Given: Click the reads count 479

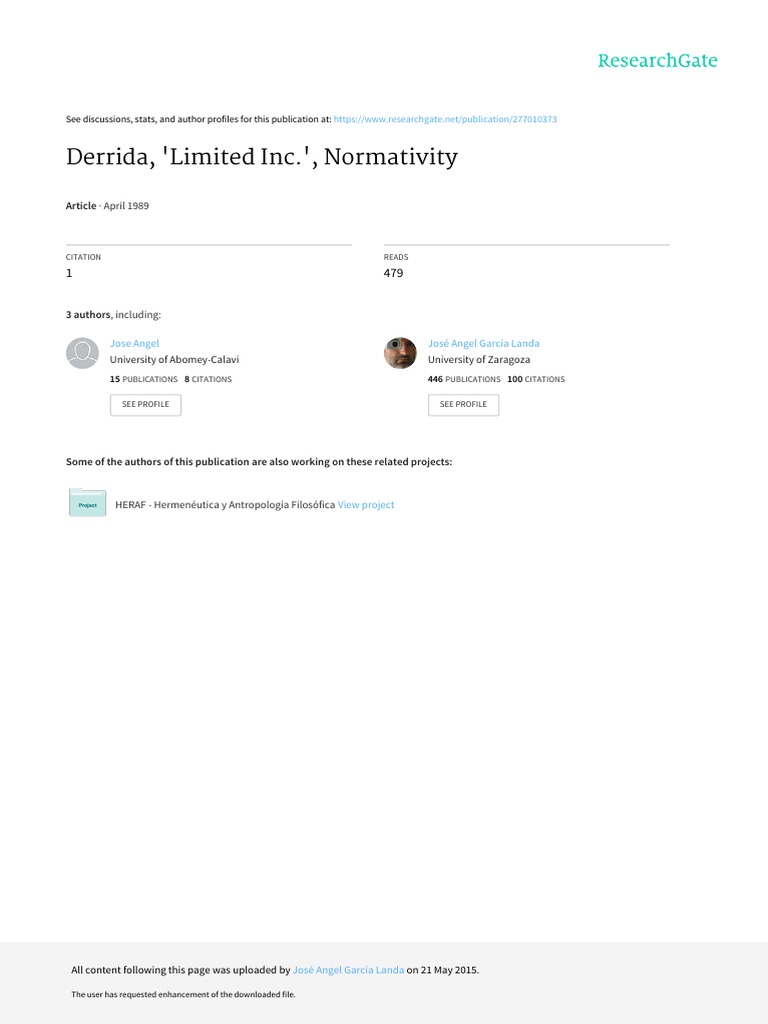Looking at the screenshot, I should pyautogui.click(x=393, y=273).
